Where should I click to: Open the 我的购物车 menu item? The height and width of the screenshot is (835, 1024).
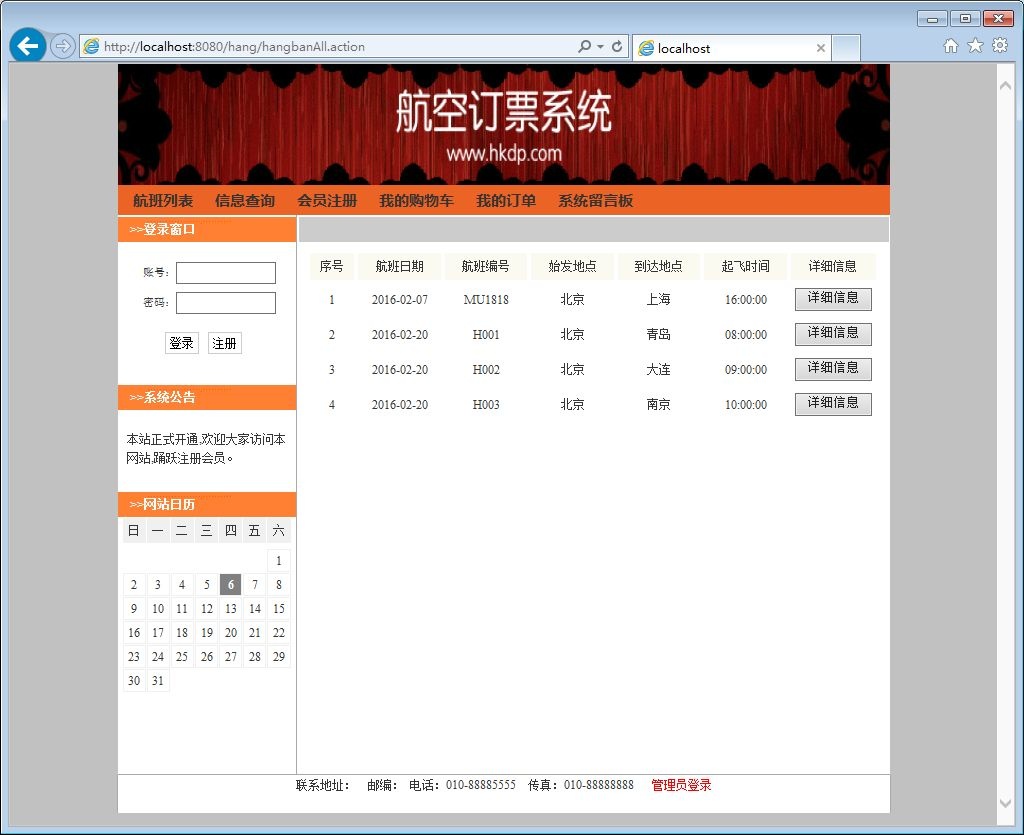417,200
